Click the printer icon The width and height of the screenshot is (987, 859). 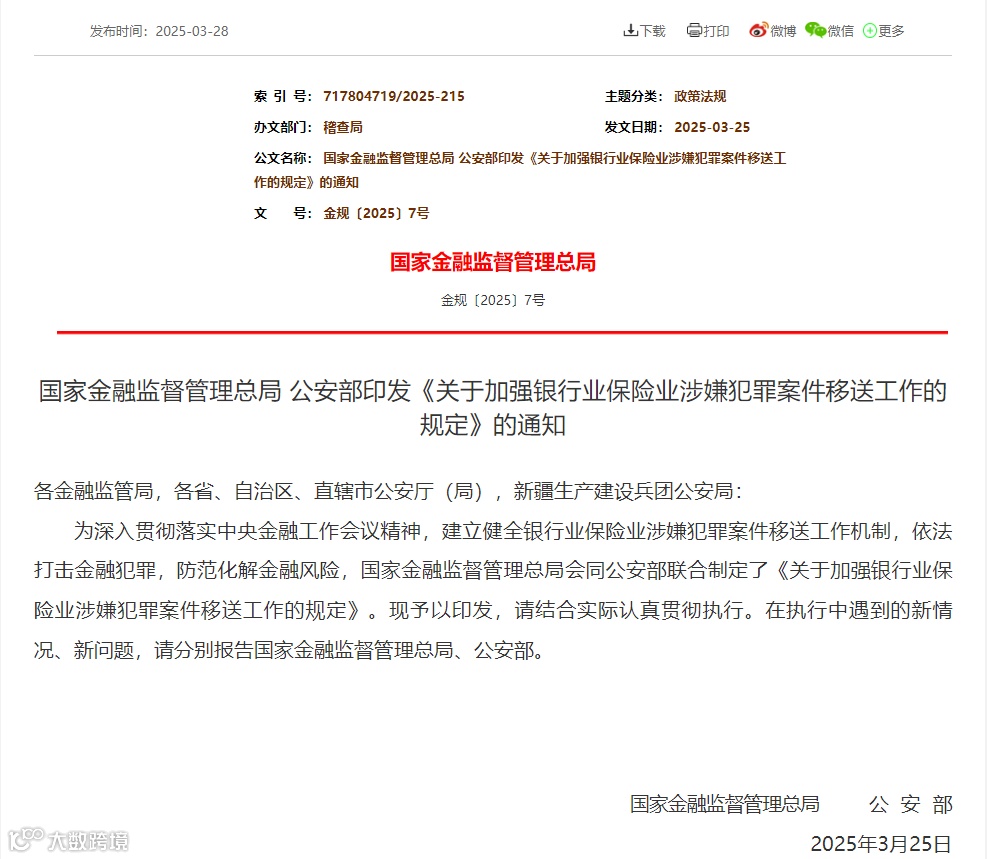click(x=694, y=30)
